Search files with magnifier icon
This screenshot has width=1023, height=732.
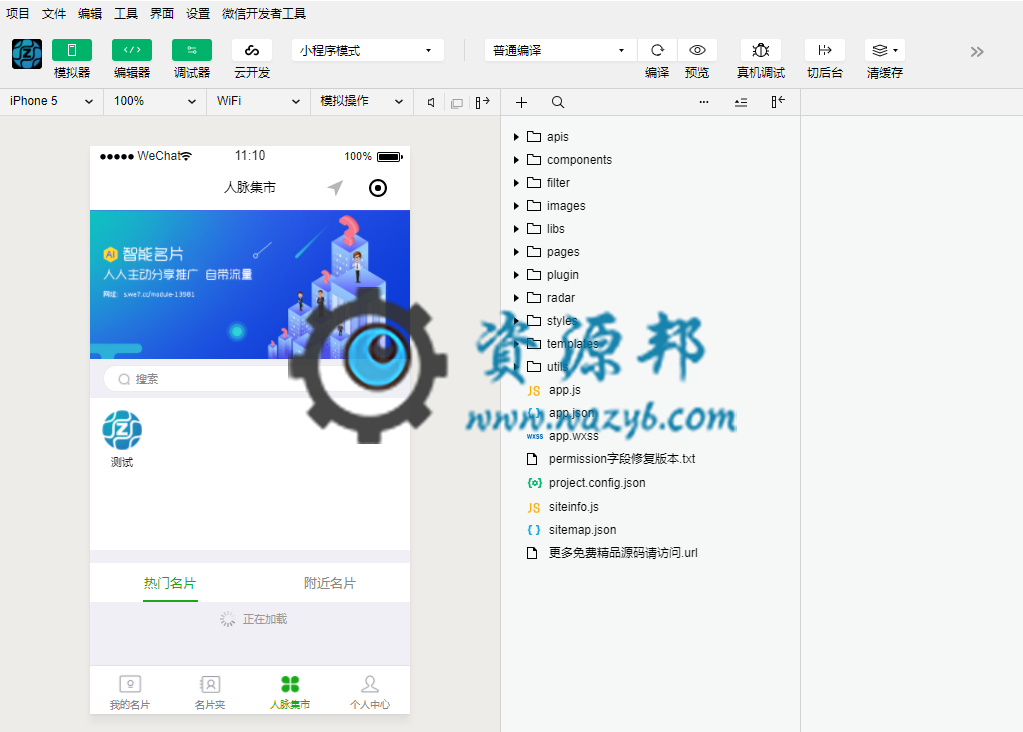click(558, 102)
